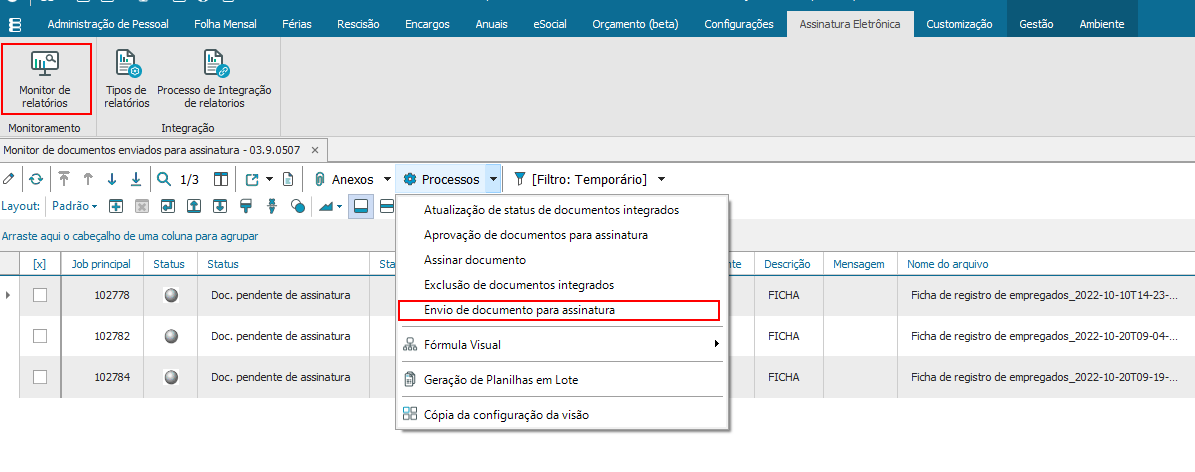Select Envio de documento para assinatura
The image size is (1195, 472).
559,310
